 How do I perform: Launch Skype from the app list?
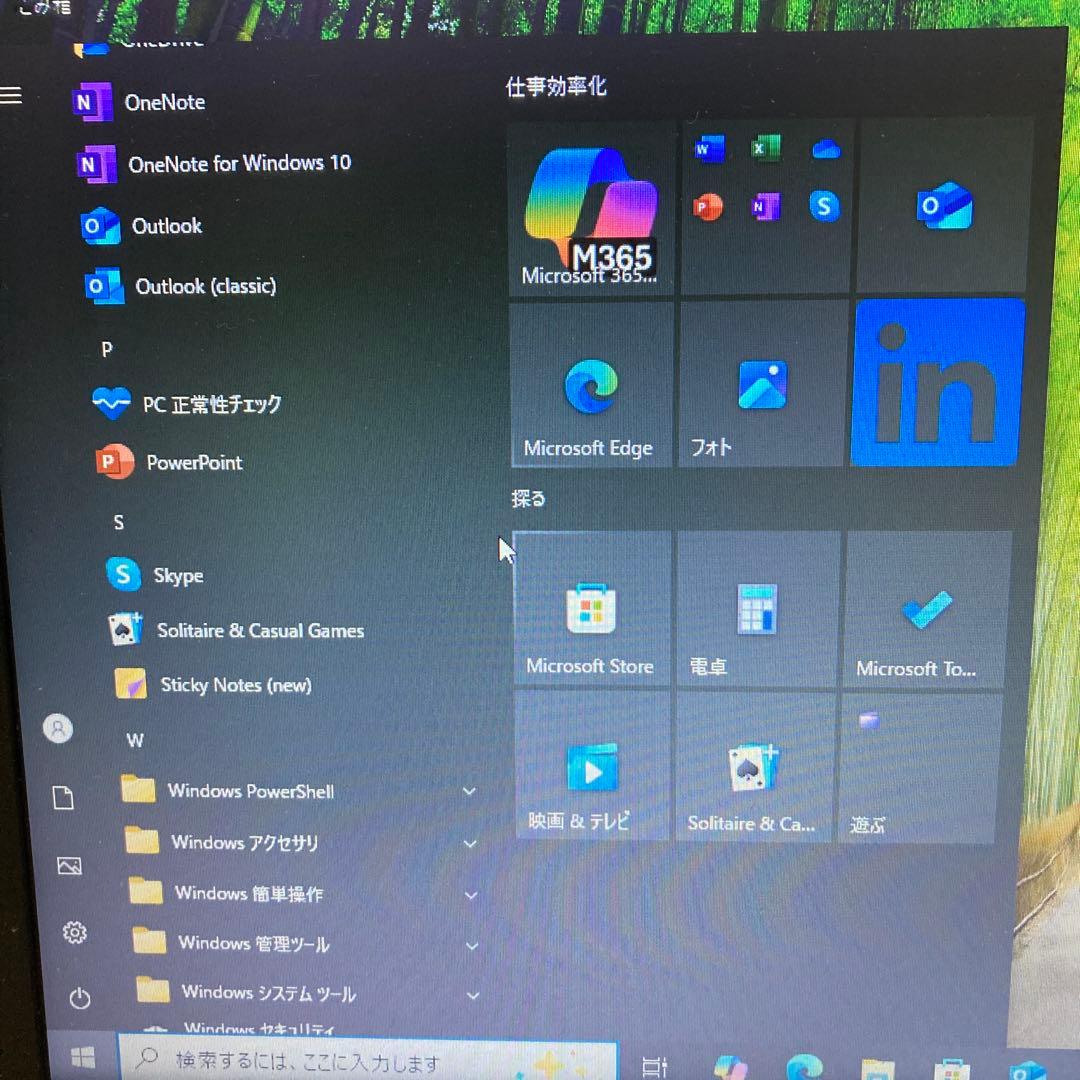(x=180, y=575)
